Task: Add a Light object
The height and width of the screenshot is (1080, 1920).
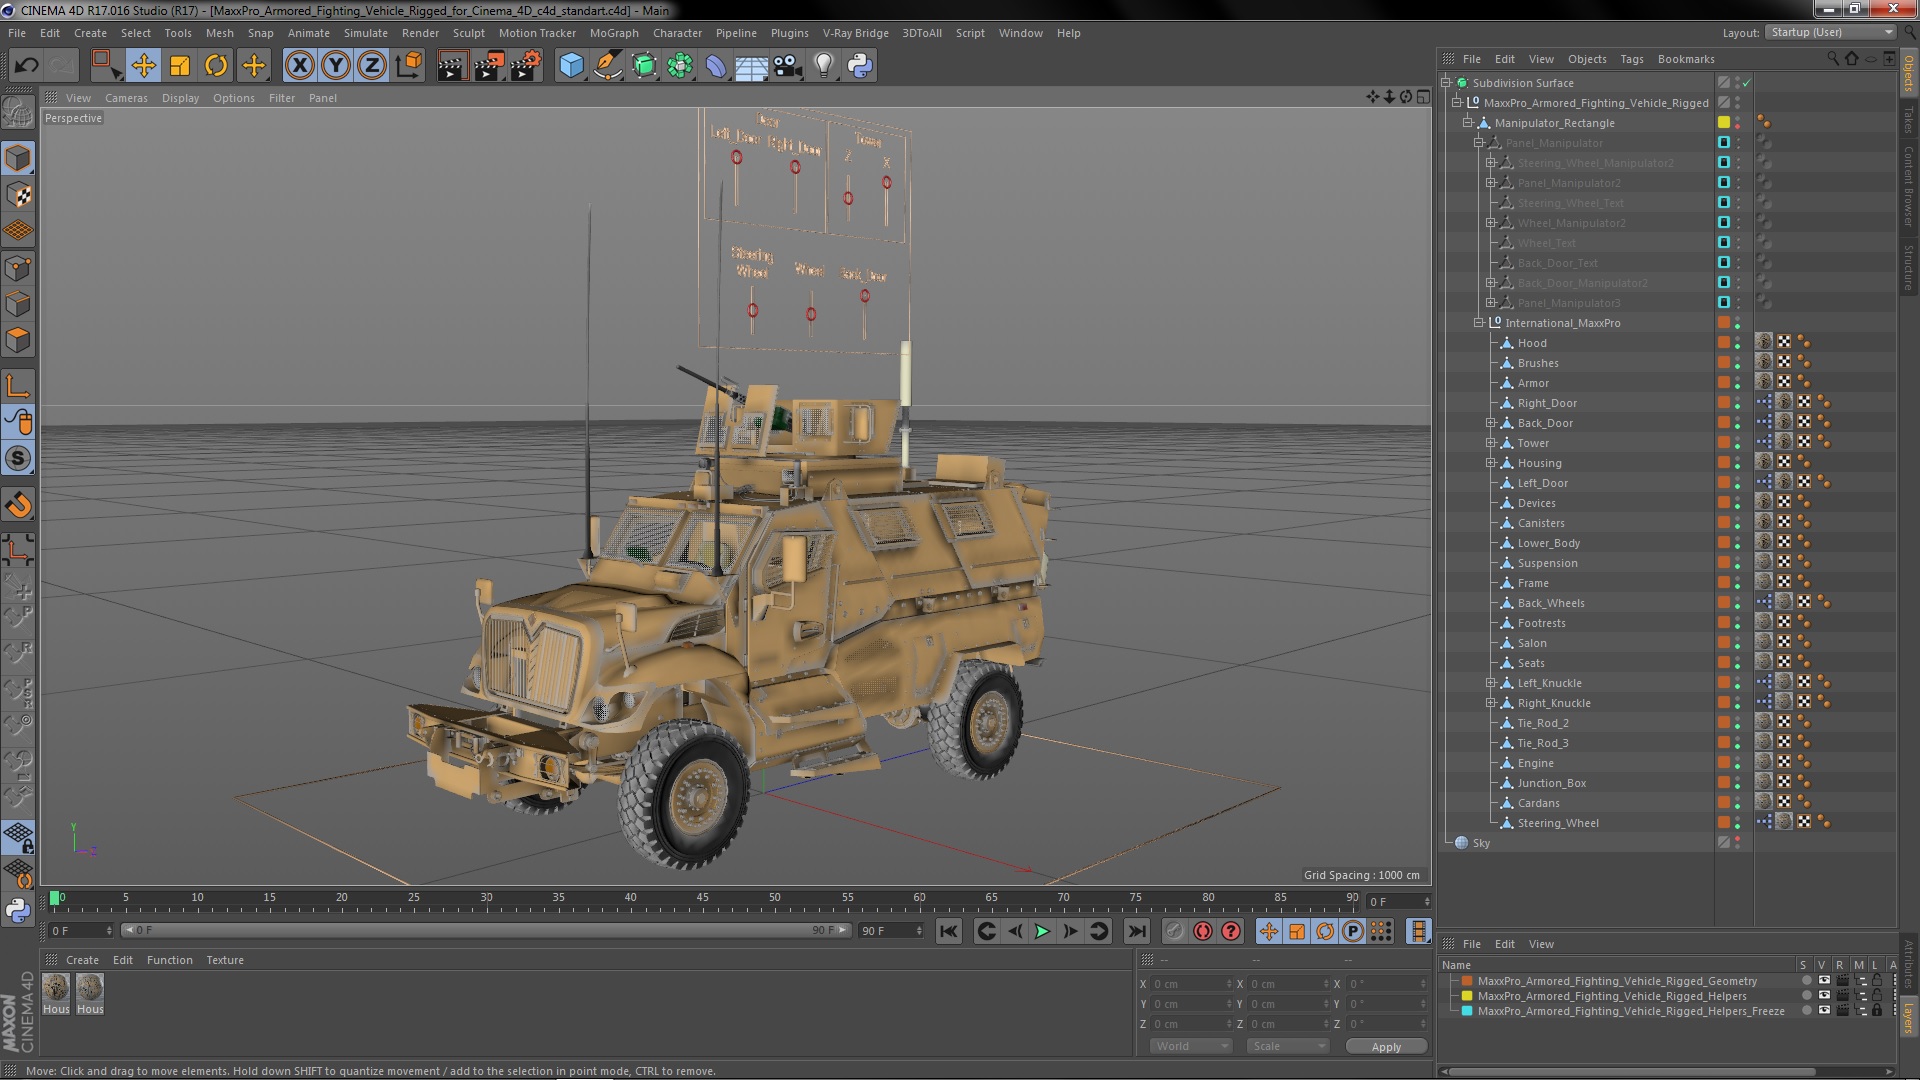Action: 824,66
